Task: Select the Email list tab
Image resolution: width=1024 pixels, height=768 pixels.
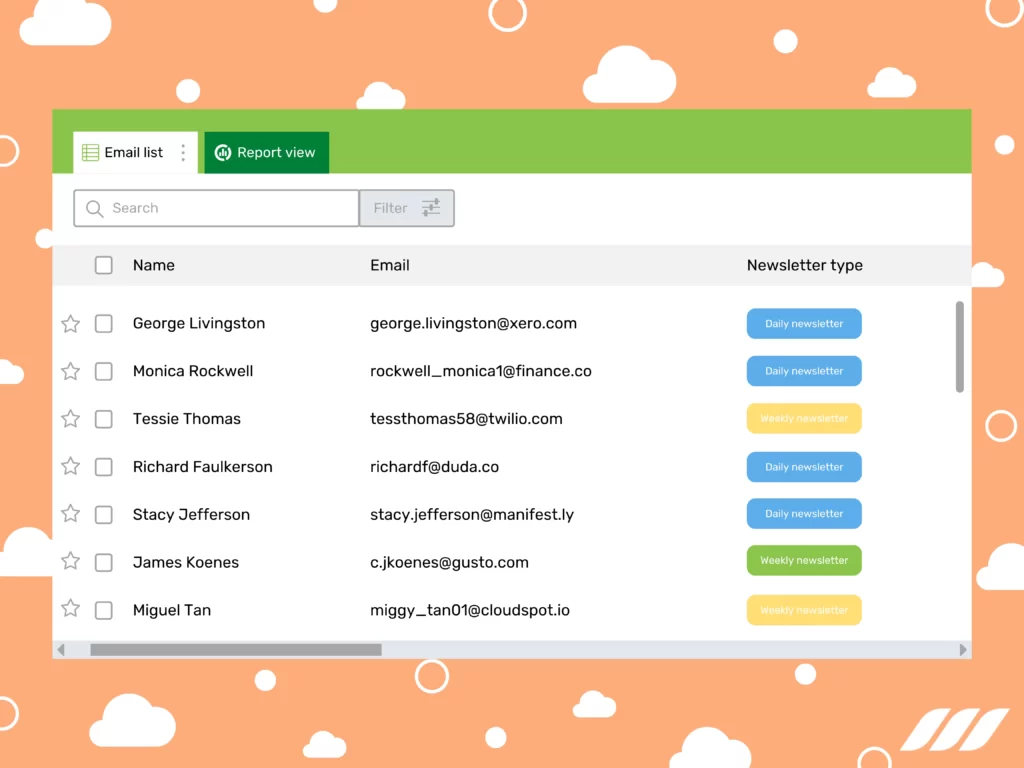Action: pyautogui.click(x=132, y=152)
